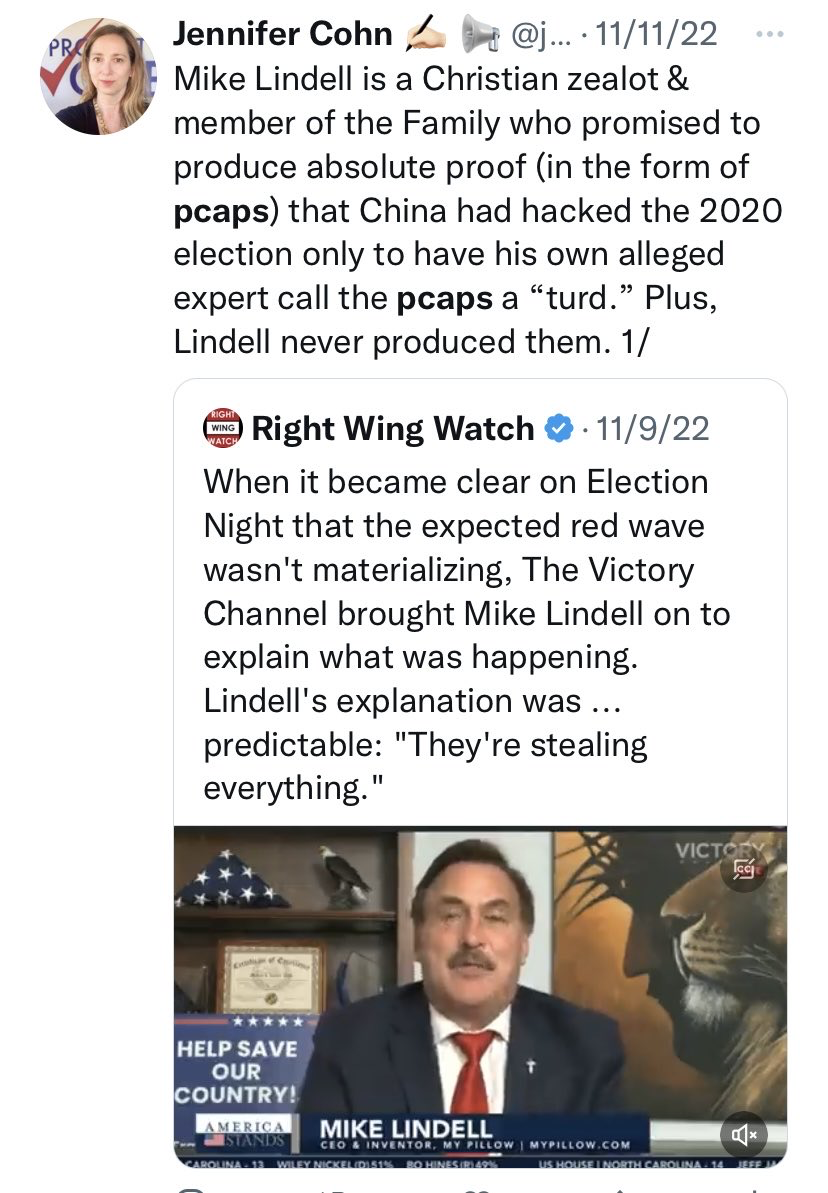The image size is (828, 1193).
Task: Tap the blue verified badge
Action: point(559,428)
